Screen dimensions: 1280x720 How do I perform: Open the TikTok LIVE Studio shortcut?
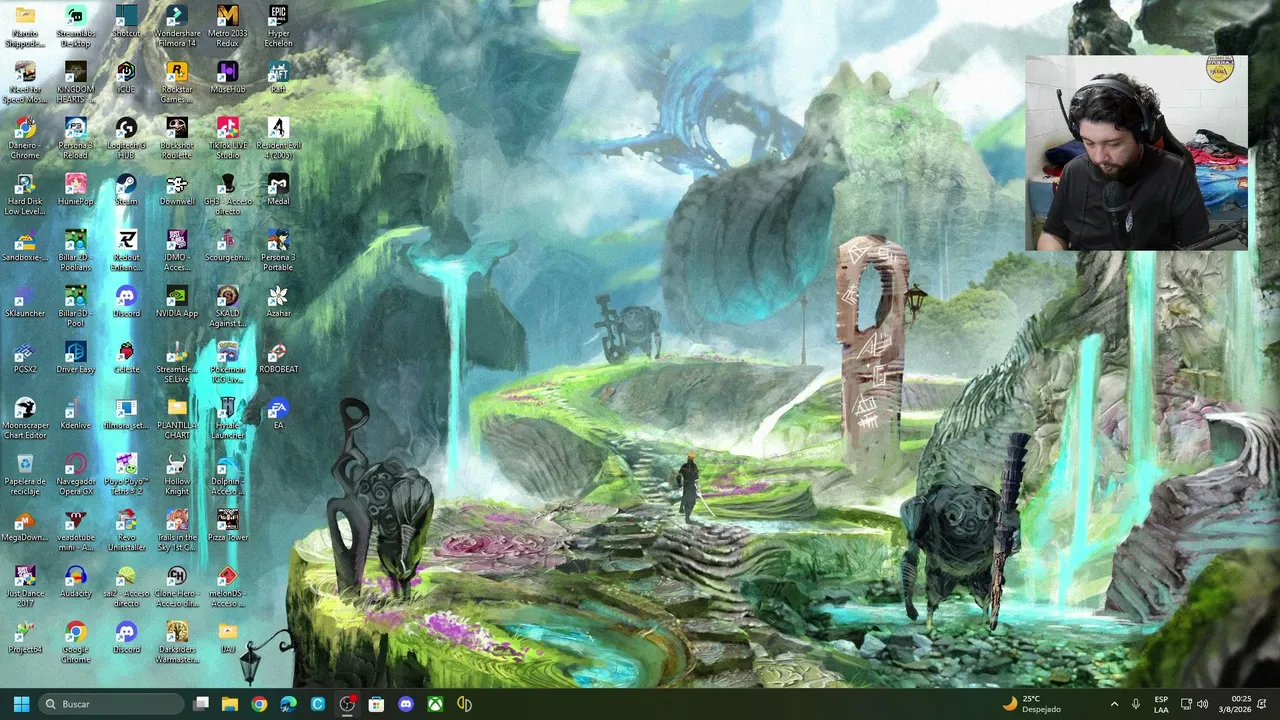tap(228, 138)
